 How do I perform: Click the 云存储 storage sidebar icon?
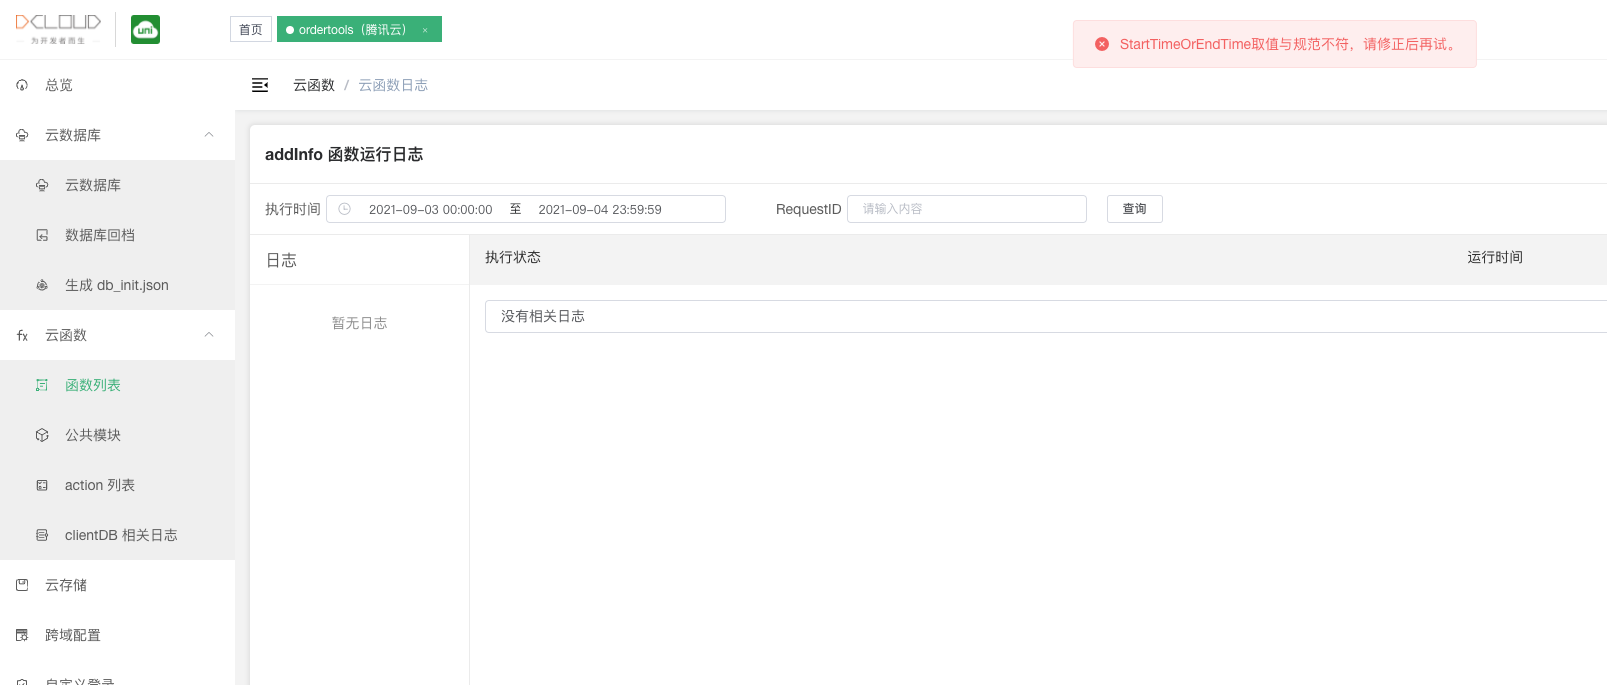tap(22, 585)
